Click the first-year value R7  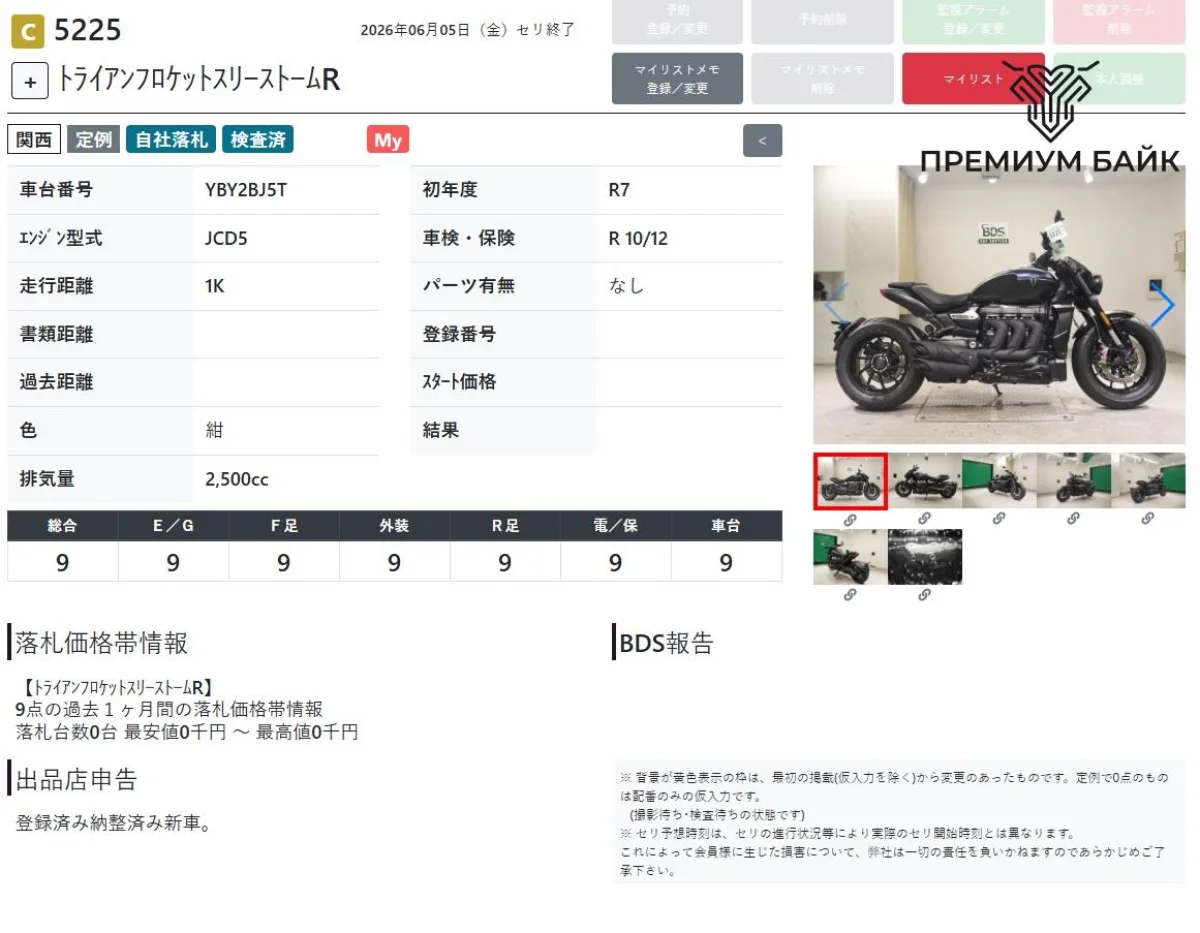619,189
